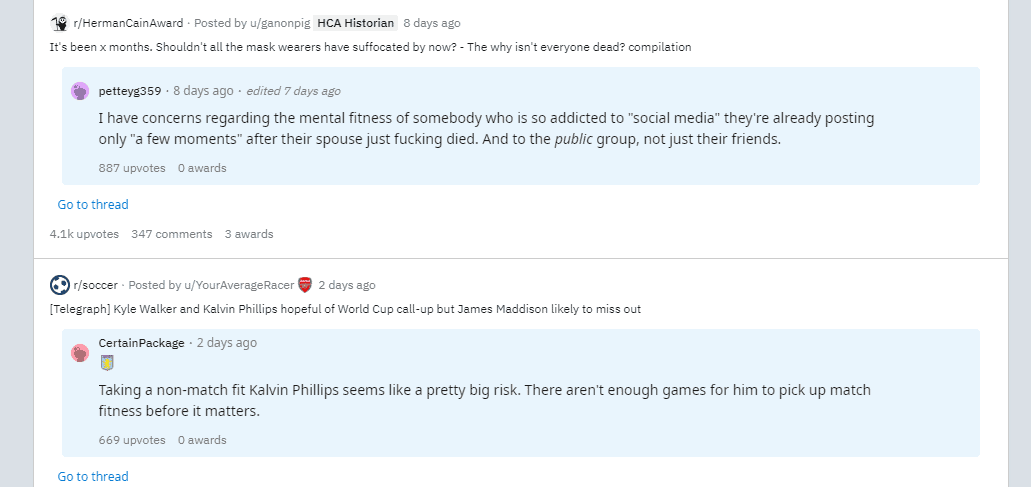Open CertainPackage's username link
Screen dimensions: 1031x487
coord(142,343)
